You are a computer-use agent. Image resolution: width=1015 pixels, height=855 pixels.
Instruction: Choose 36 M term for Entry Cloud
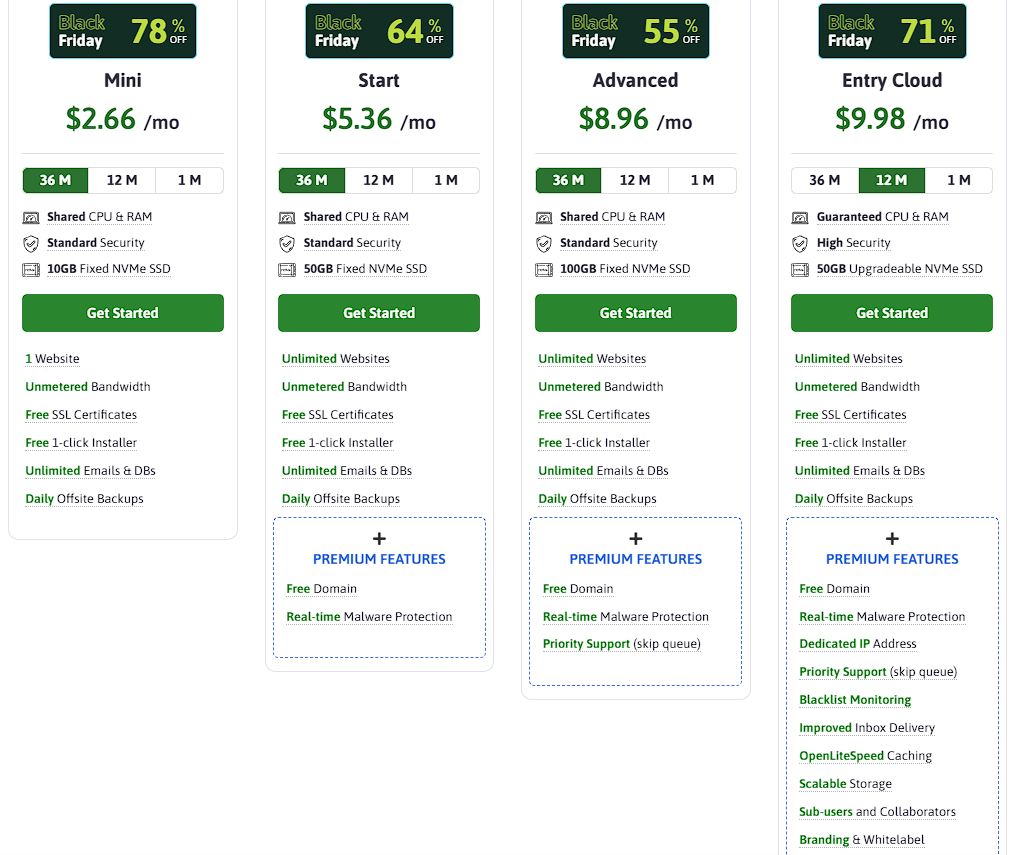(x=824, y=180)
